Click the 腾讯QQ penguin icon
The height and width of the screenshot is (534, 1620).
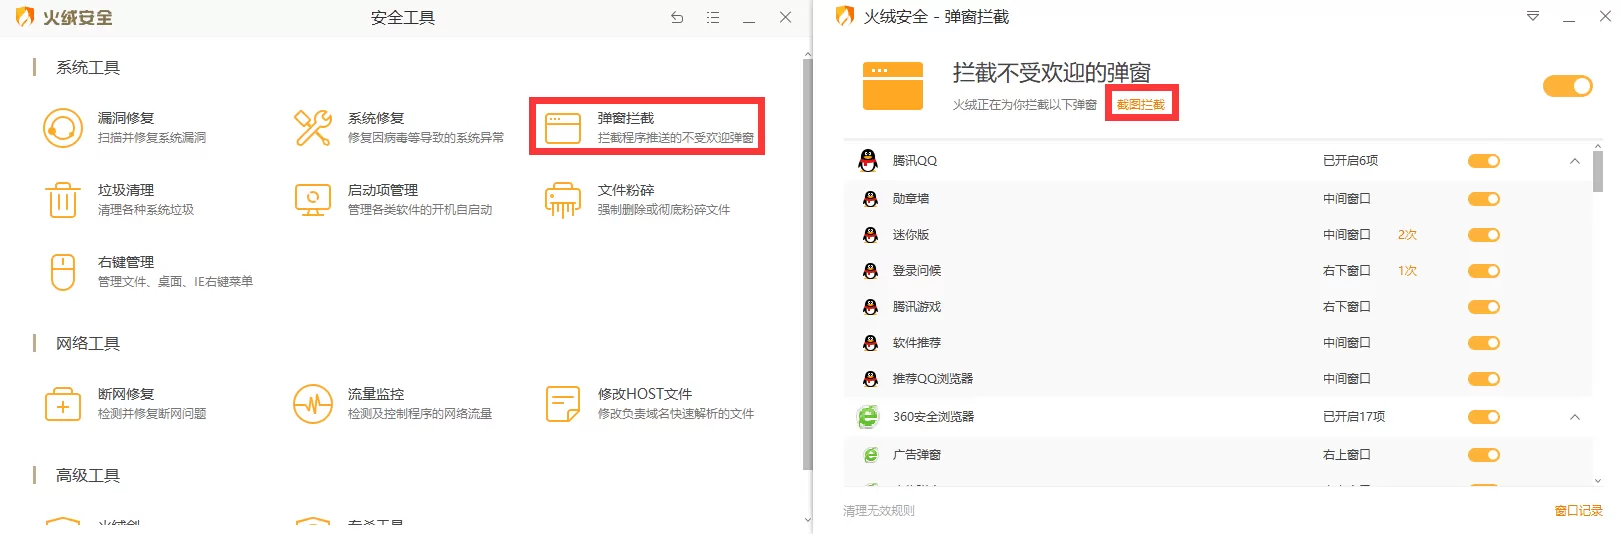[x=868, y=161]
